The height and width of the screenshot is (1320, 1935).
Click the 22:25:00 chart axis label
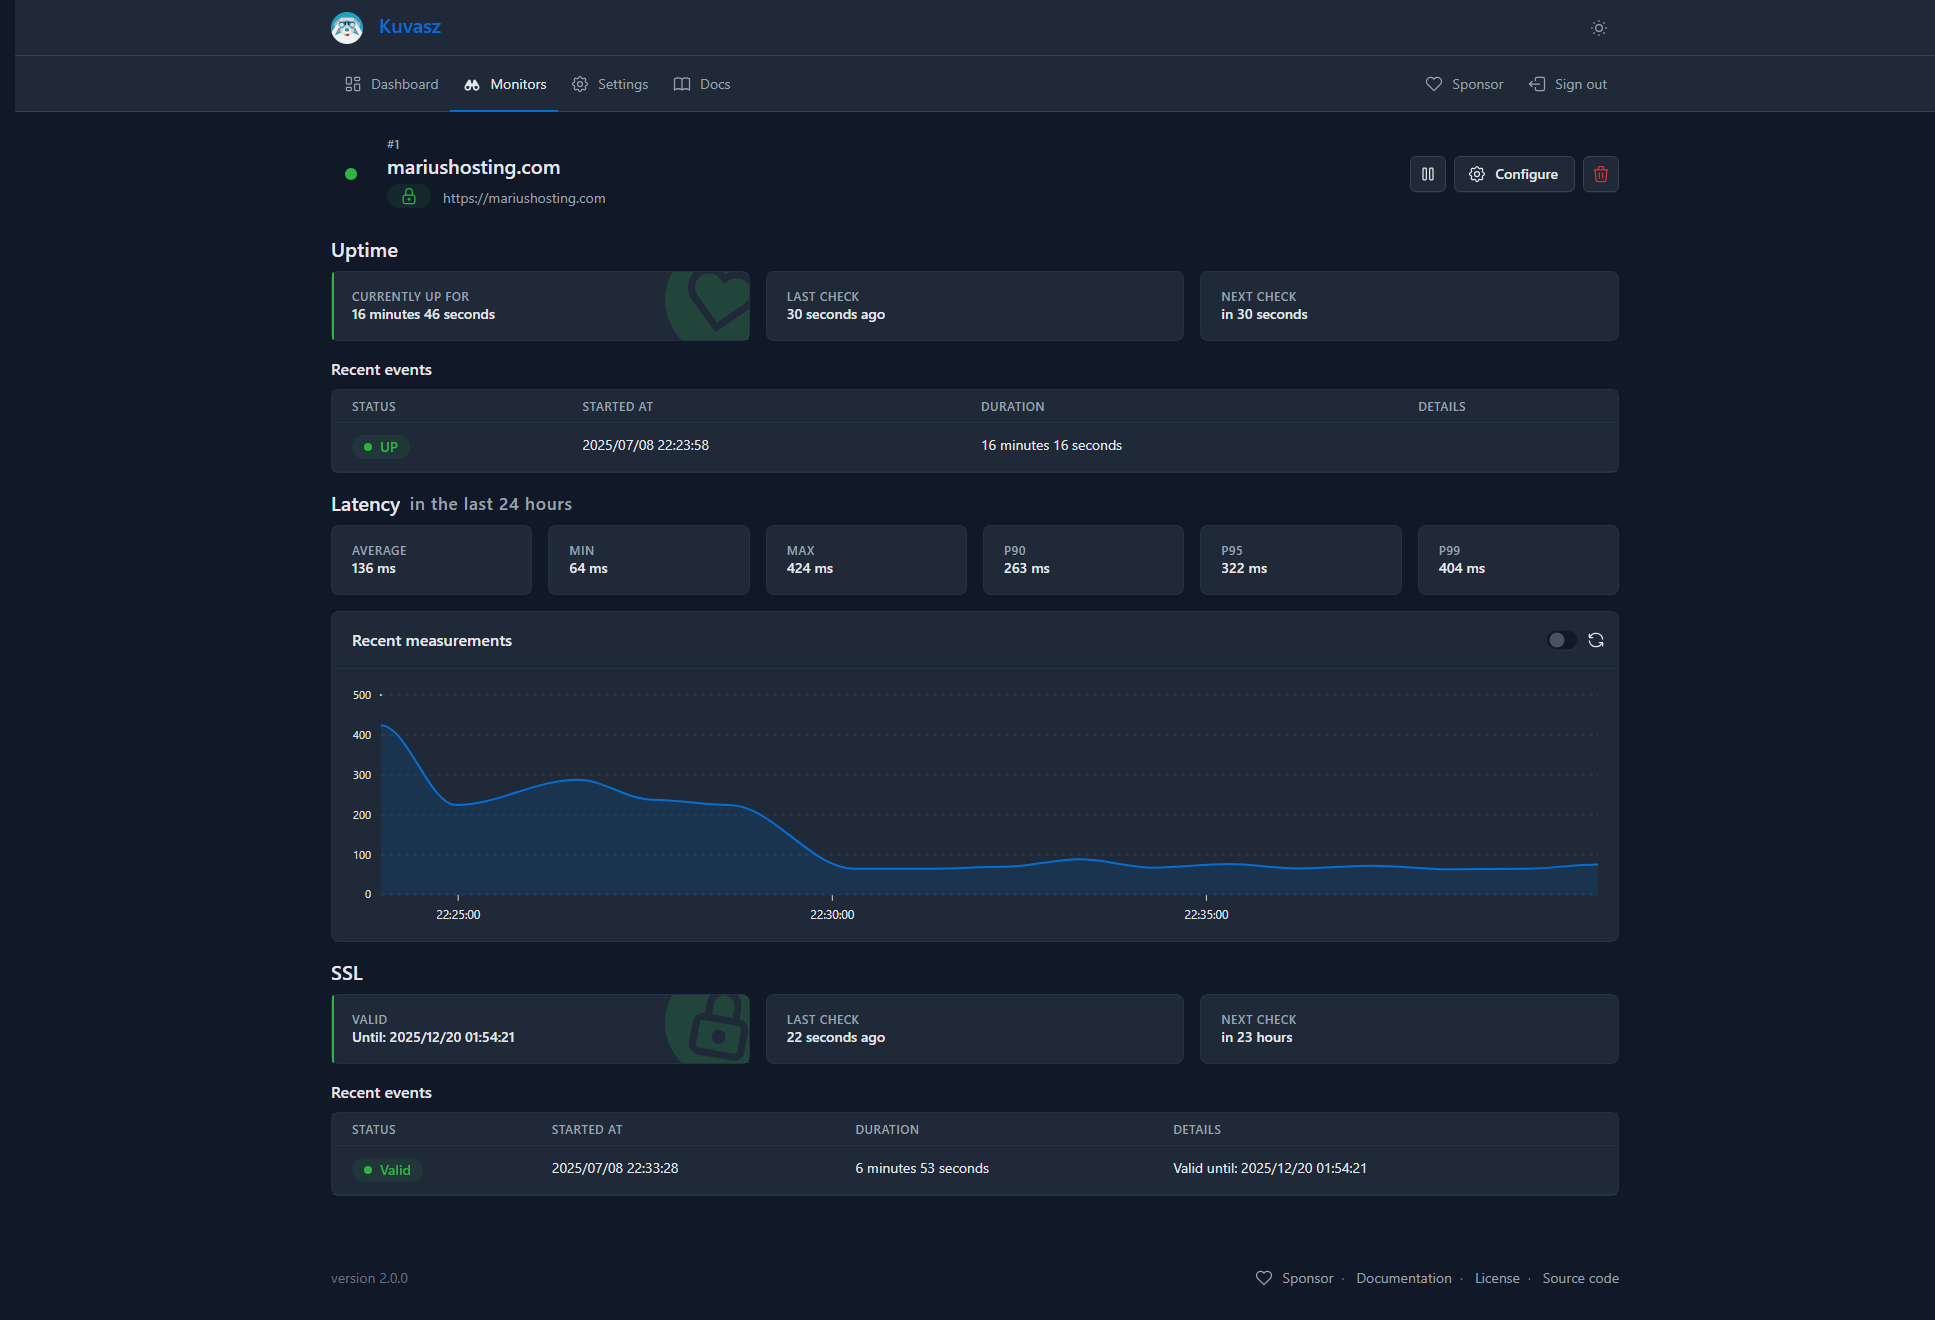(458, 915)
